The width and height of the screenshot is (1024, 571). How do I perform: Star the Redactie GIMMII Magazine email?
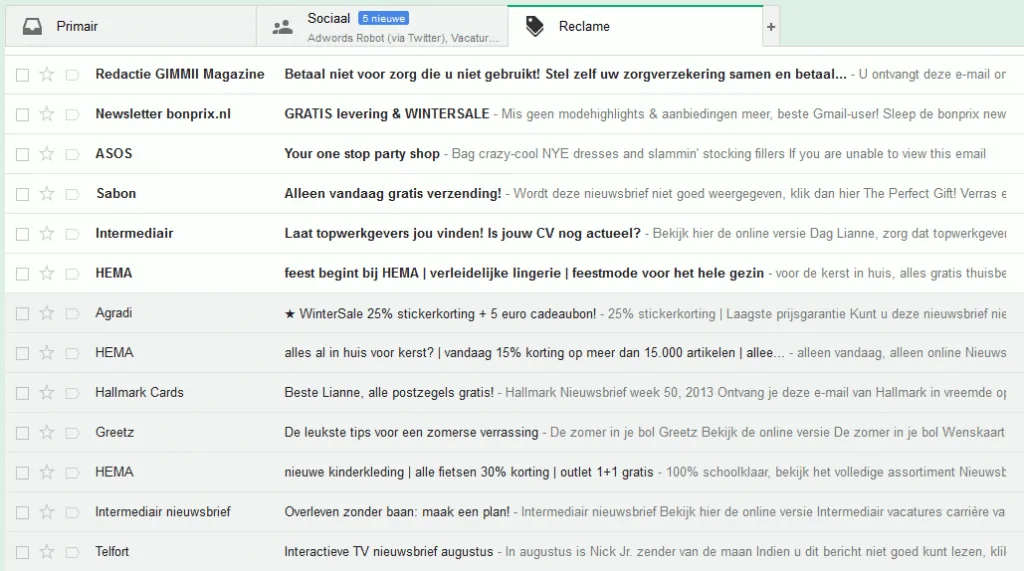click(x=46, y=74)
